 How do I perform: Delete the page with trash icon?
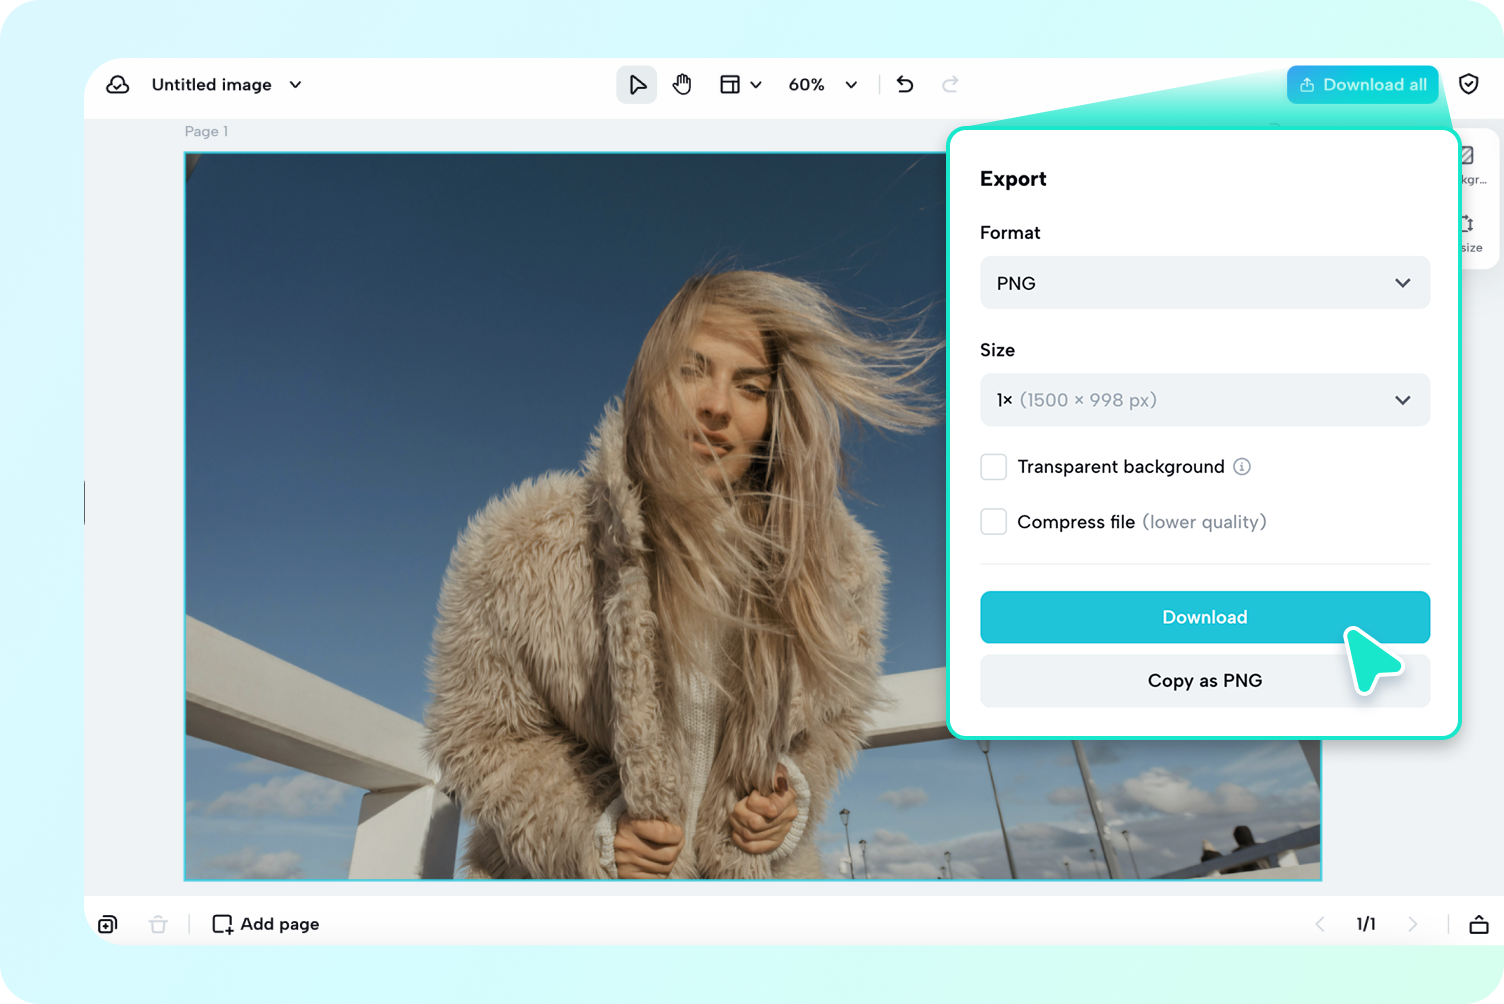tap(158, 924)
